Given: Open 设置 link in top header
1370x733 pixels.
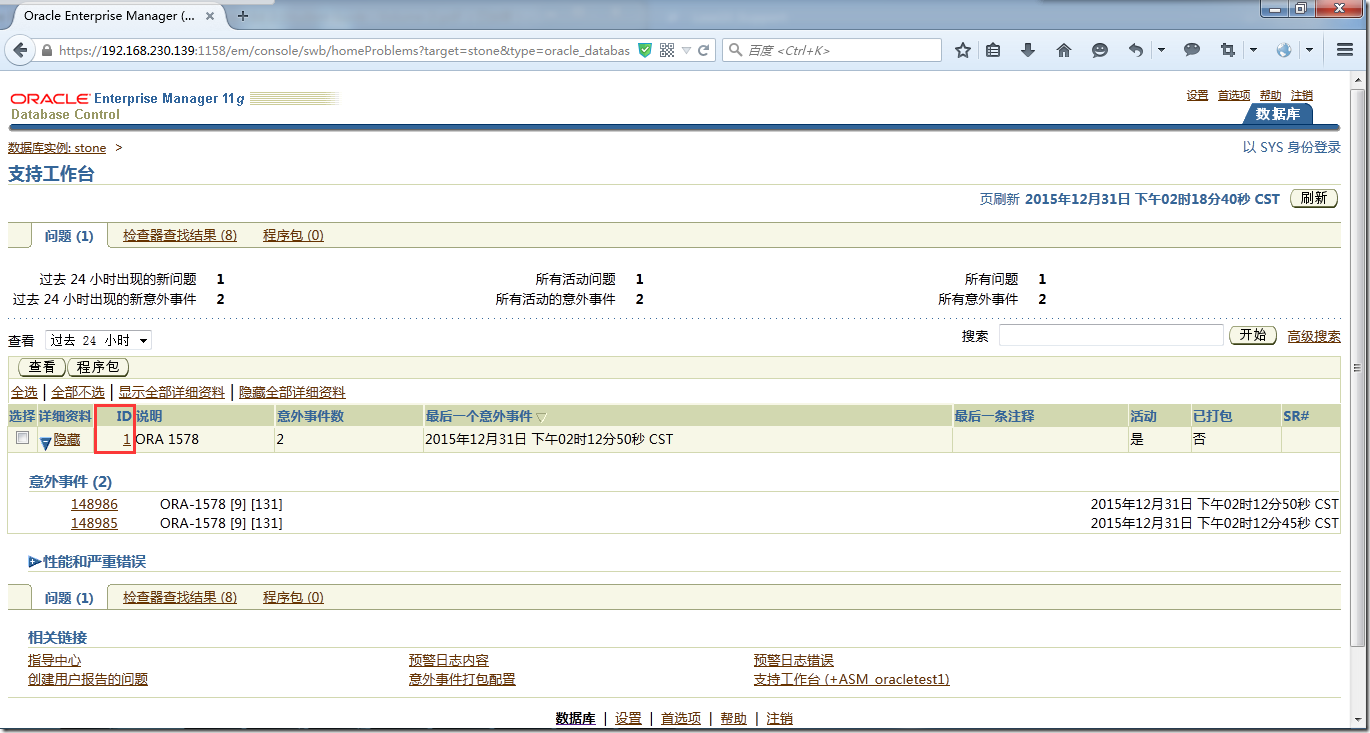Looking at the screenshot, I should pos(1197,96).
